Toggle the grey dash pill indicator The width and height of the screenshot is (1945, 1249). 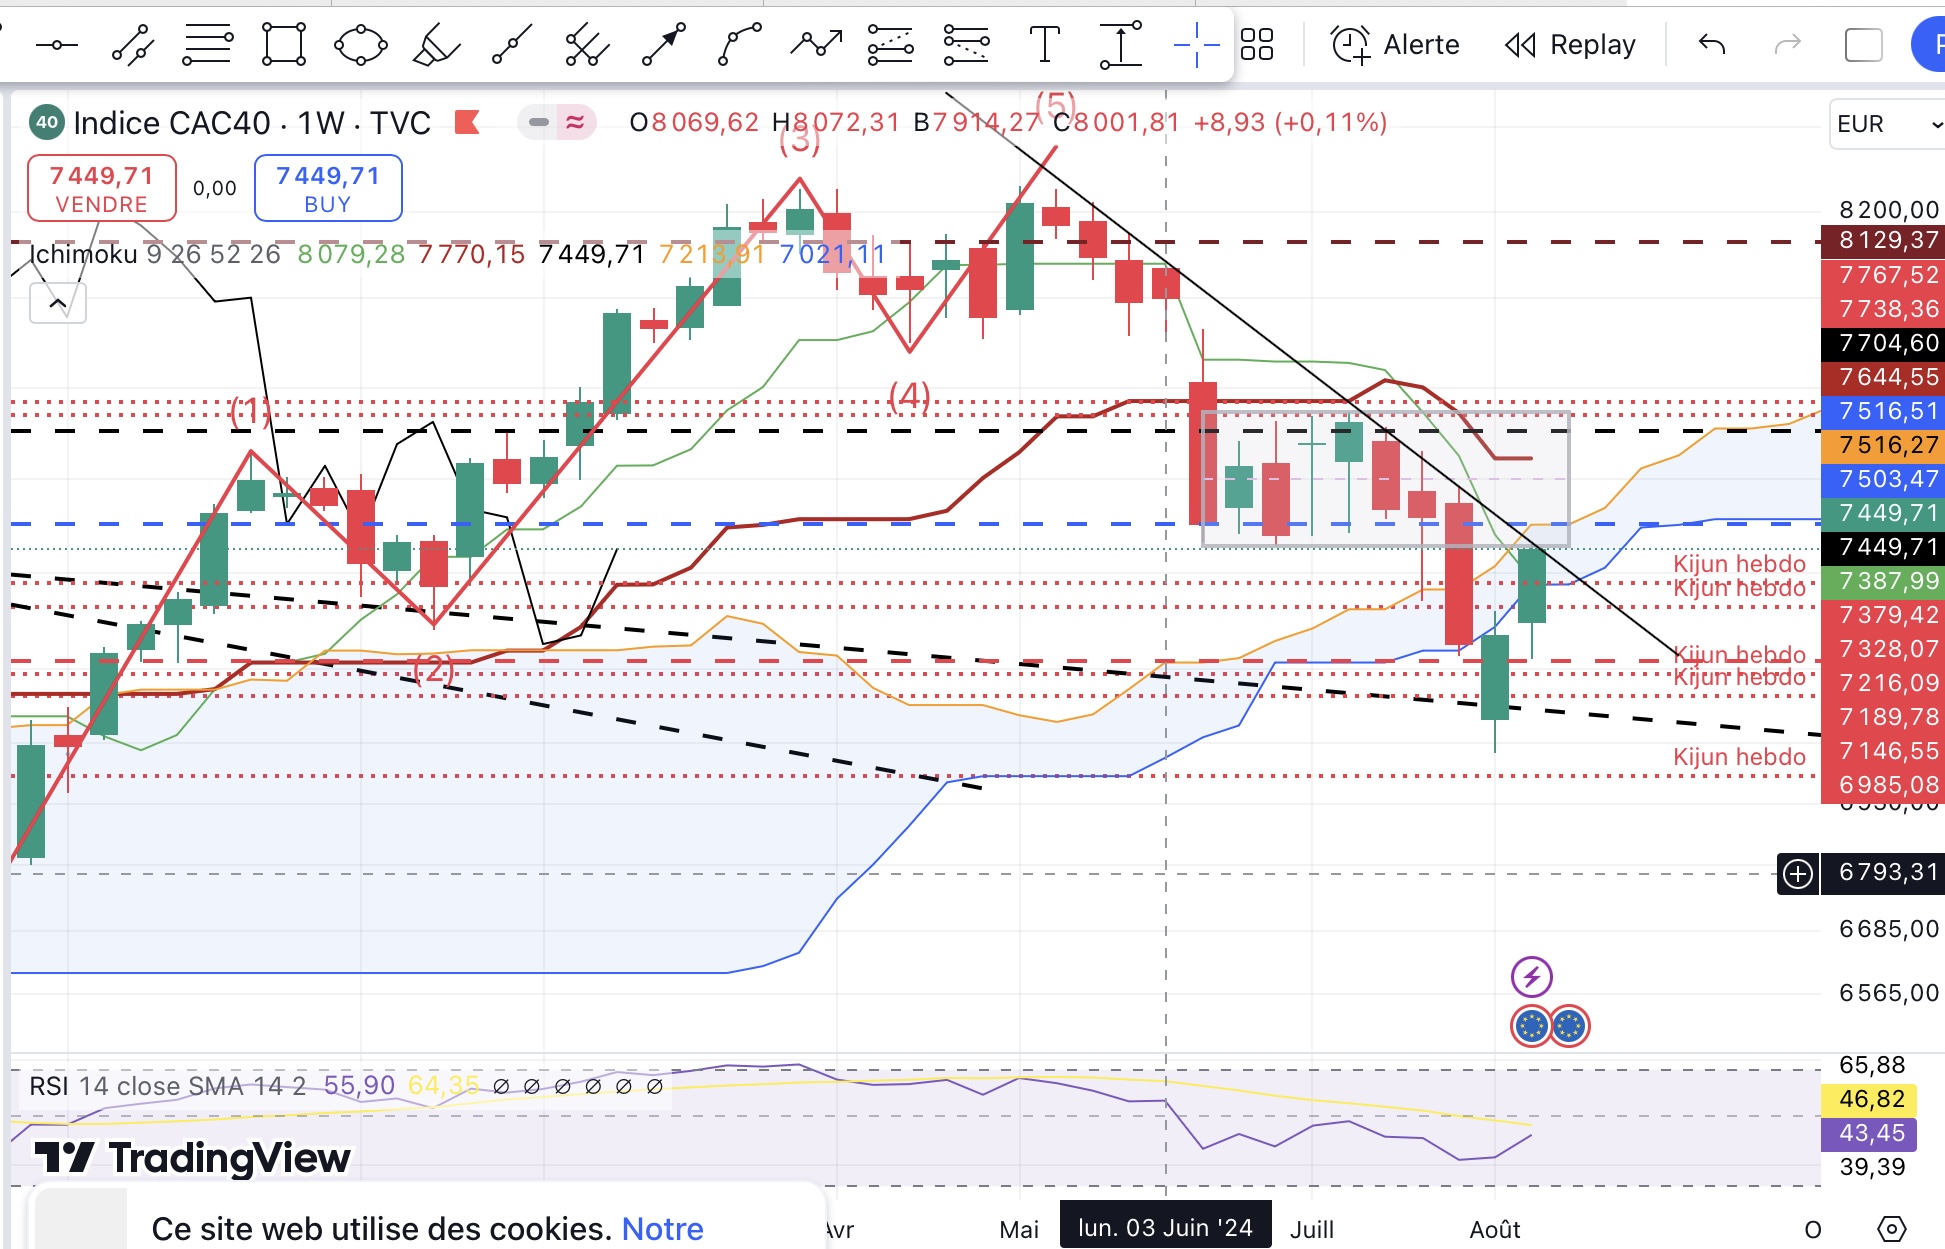tap(539, 122)
